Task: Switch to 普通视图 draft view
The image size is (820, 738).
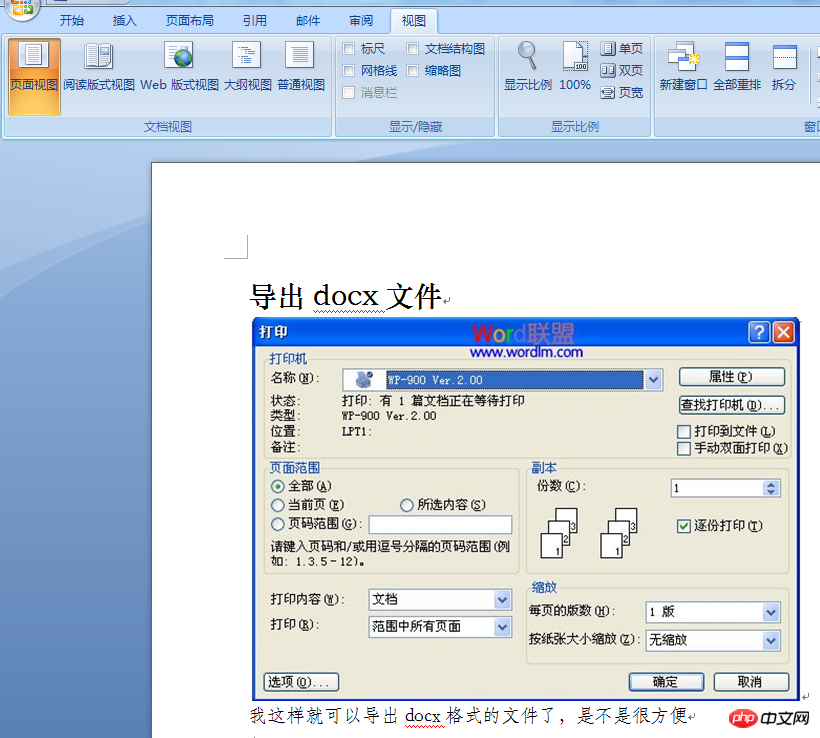Action: tap(301, 67)
